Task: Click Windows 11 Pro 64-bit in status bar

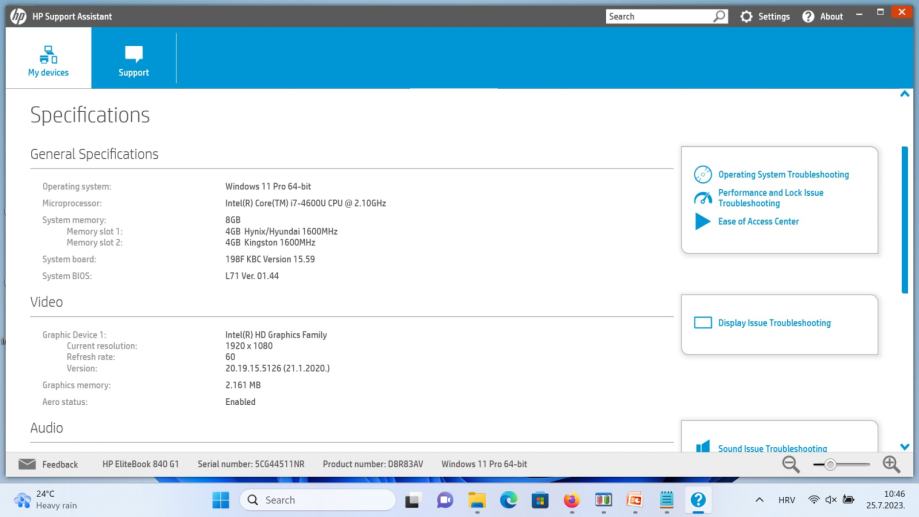Action: [x=484, y=464]
